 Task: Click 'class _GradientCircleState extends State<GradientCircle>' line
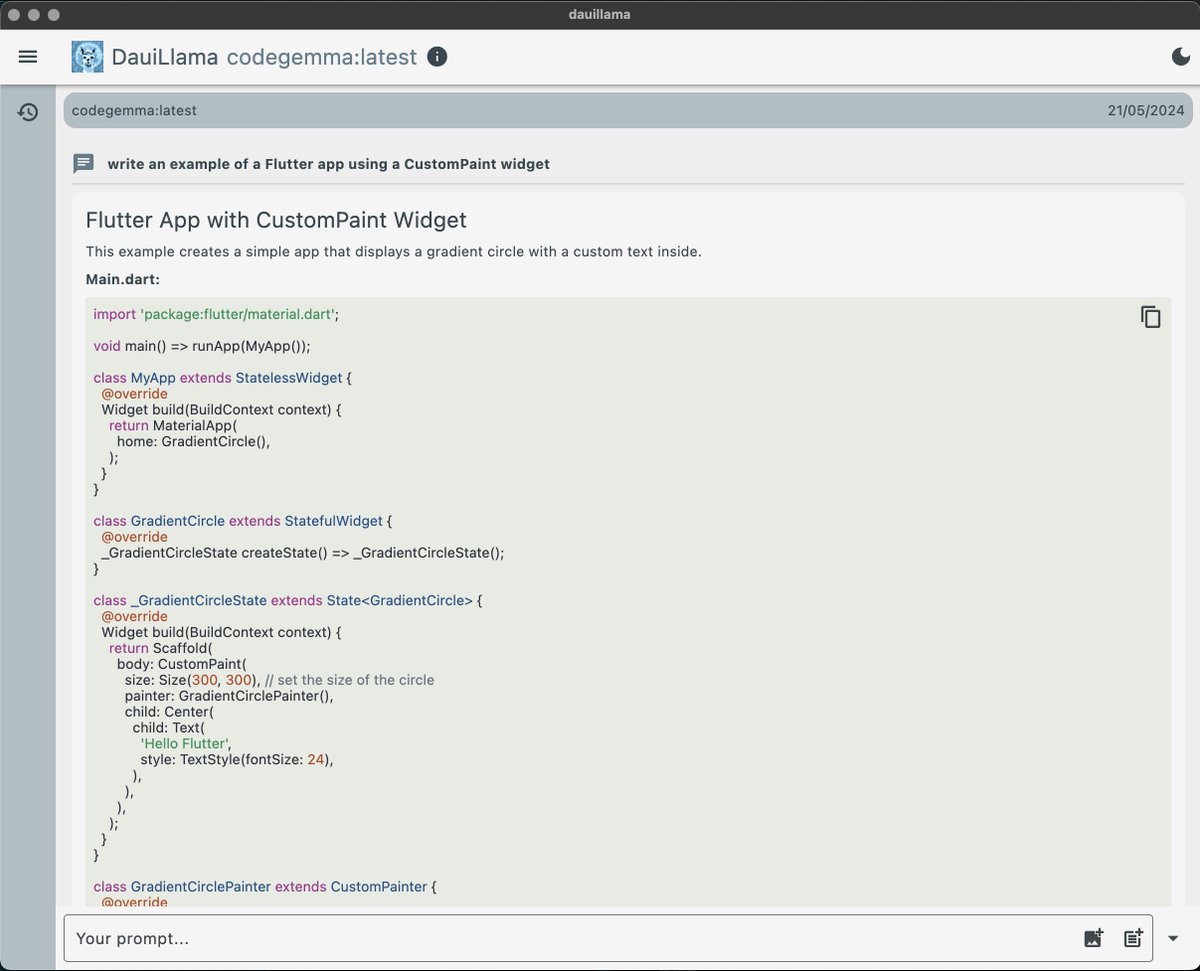[288, 601]
